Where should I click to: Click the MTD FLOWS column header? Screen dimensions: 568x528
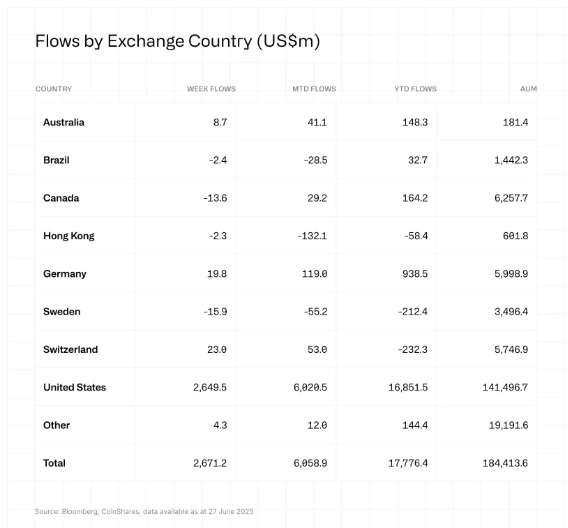pos(314,89)
